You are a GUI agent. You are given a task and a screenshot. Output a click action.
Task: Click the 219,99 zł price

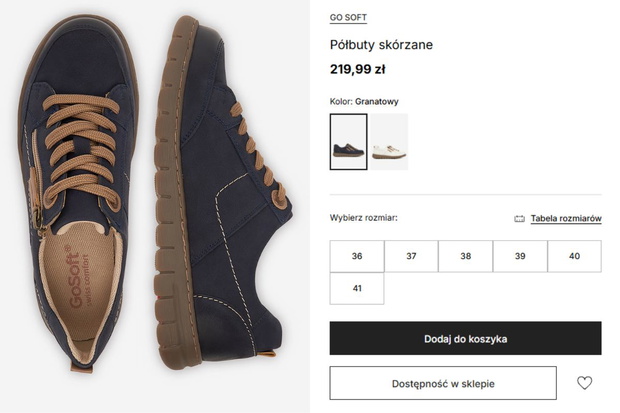click(x=357, y=69)
